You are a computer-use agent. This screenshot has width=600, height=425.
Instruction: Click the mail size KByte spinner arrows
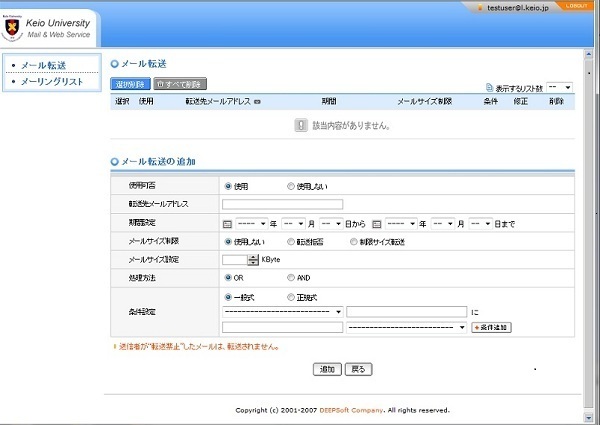point(253,259)
